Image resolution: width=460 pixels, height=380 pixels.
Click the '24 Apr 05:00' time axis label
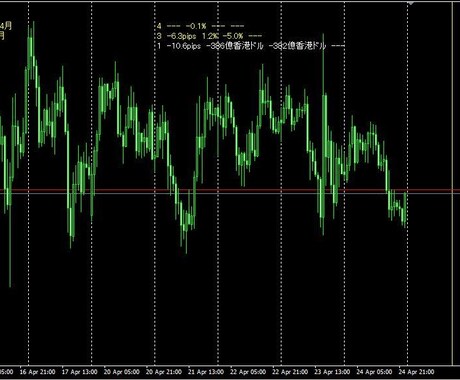point(374,372)
